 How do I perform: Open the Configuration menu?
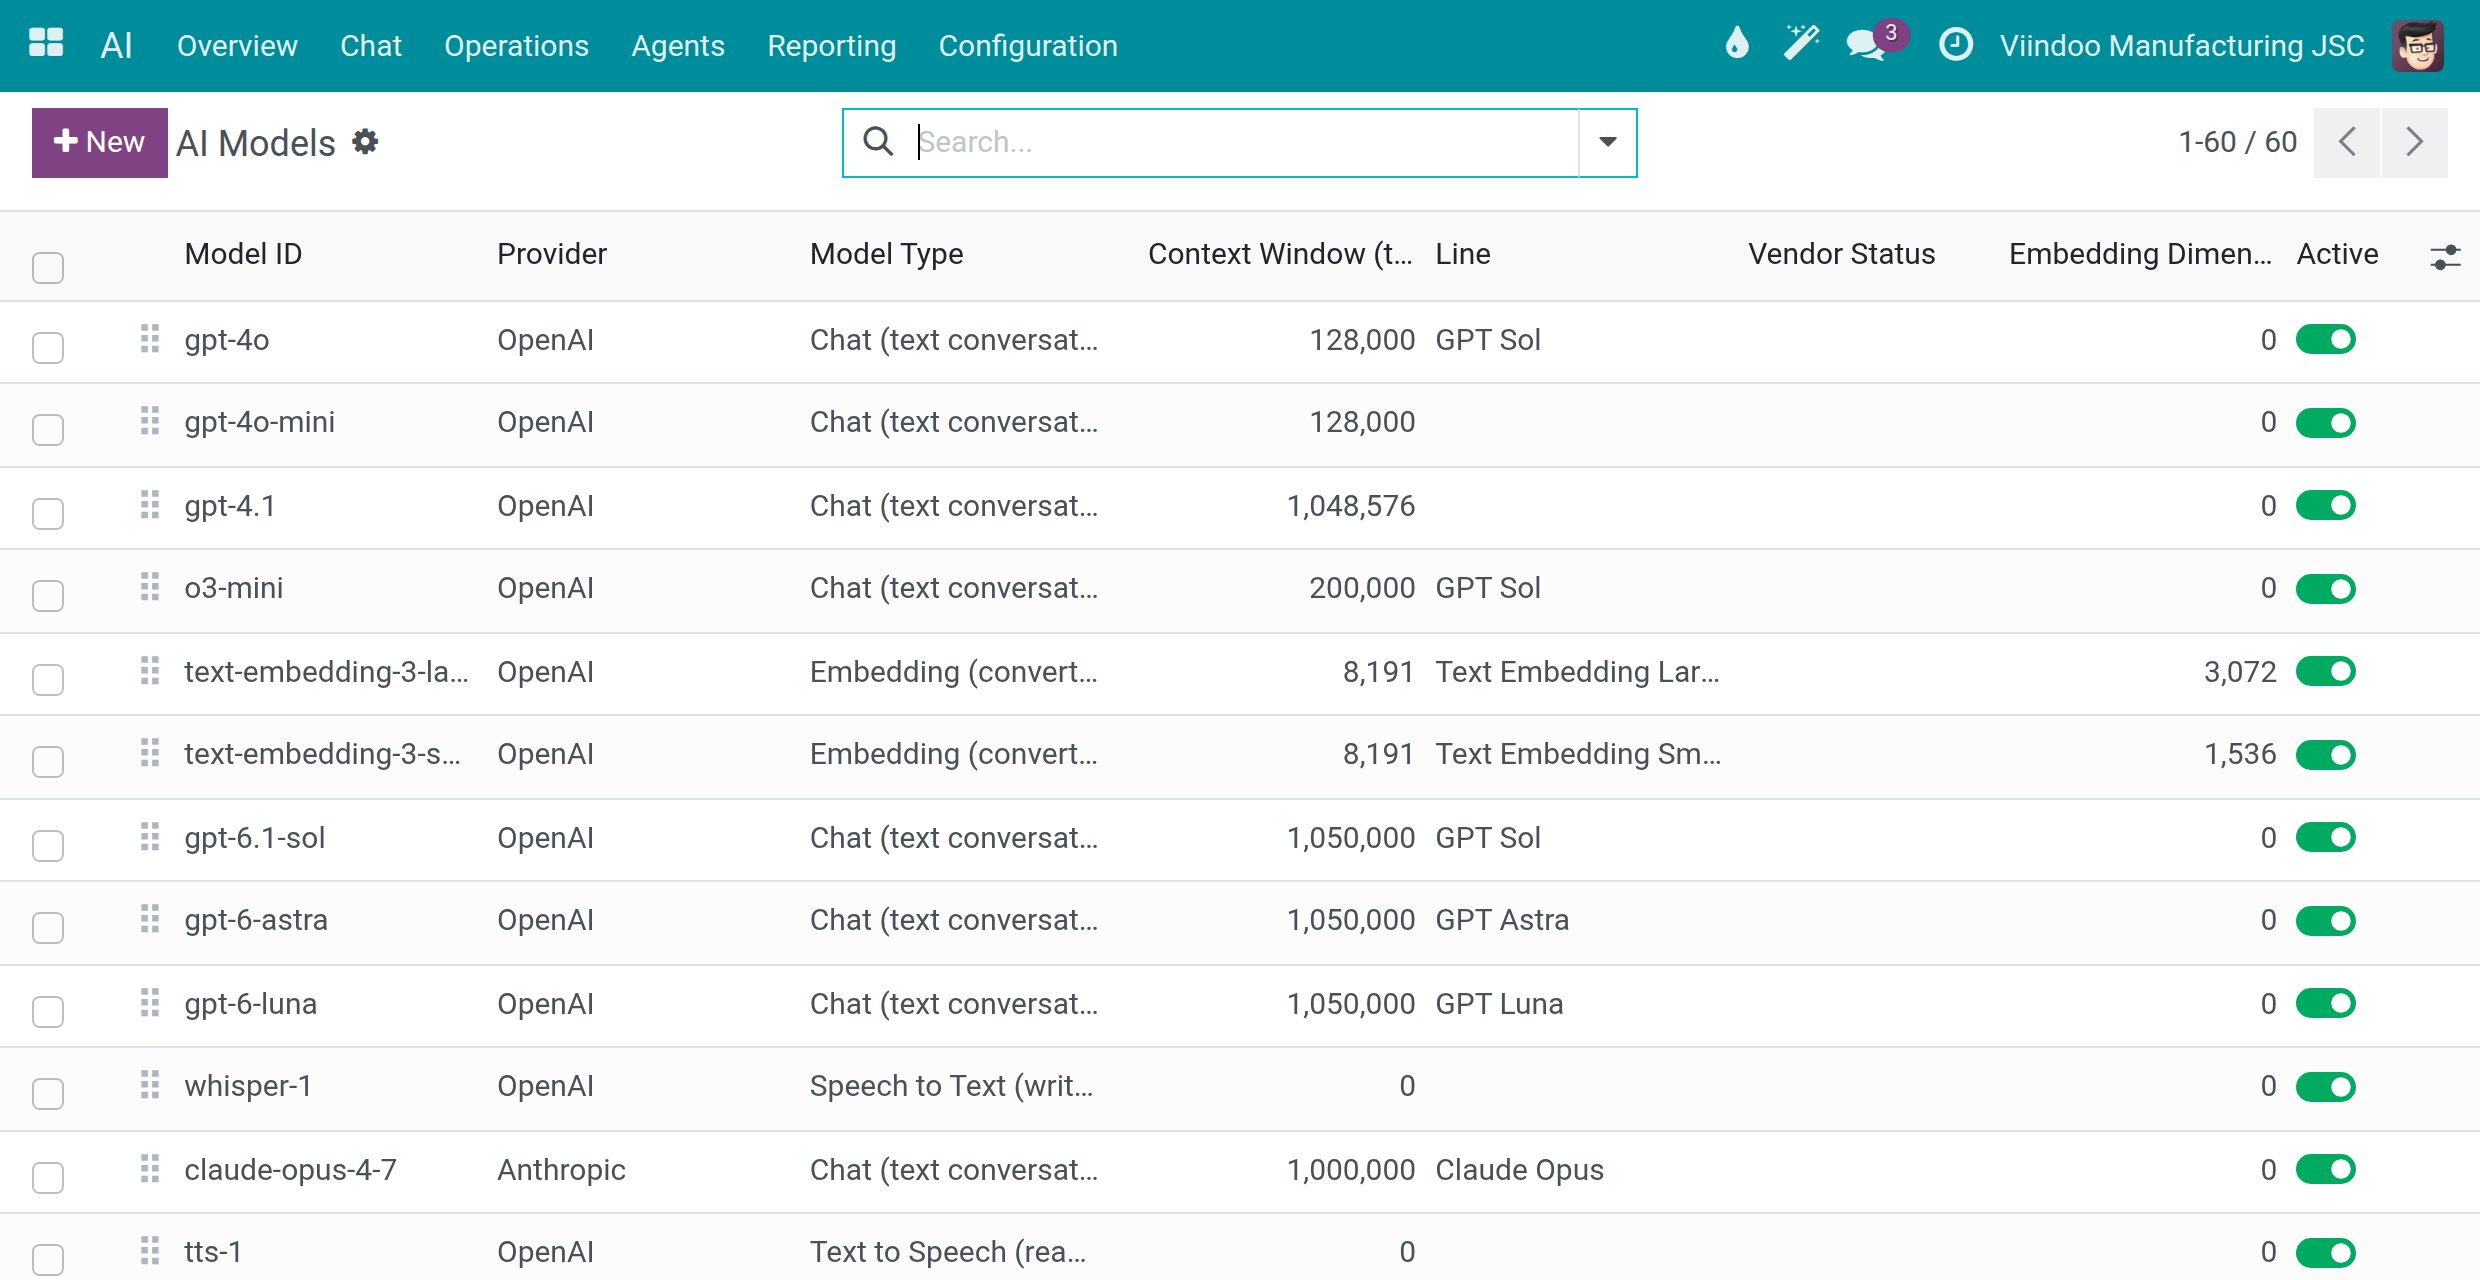1028,46
